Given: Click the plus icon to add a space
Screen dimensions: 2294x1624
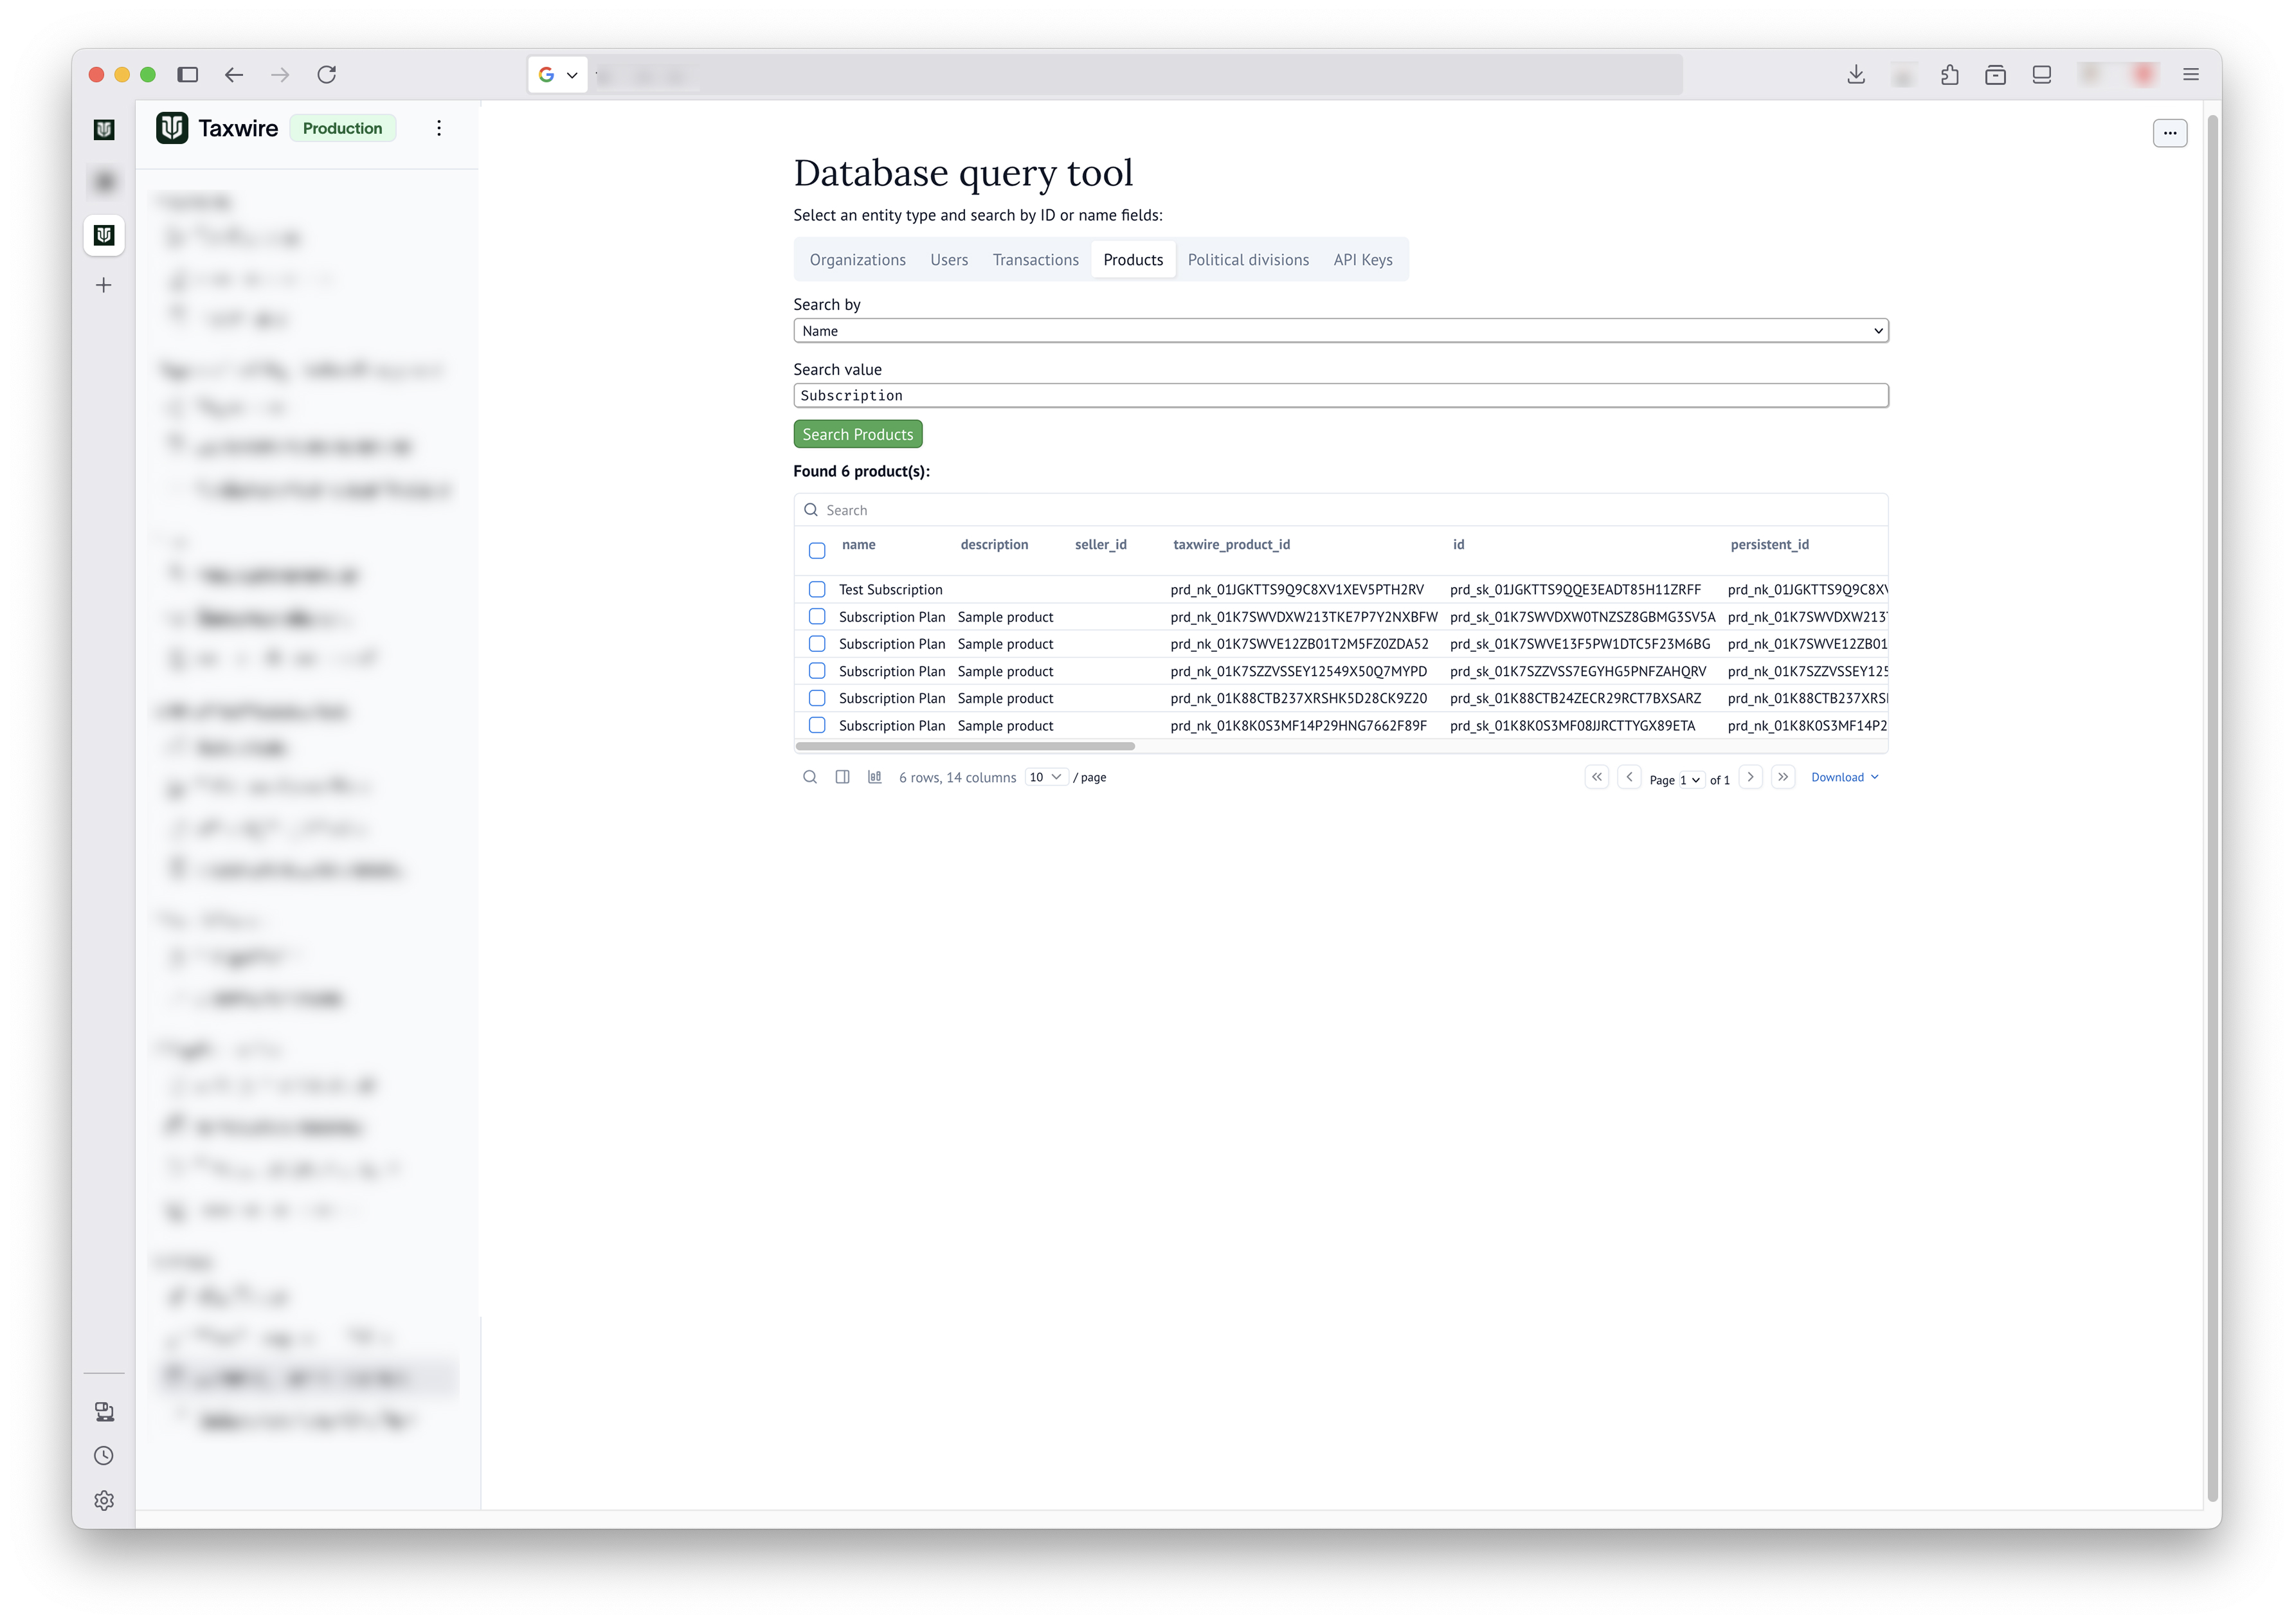Looking at the screenshot, I should [104, 286].
